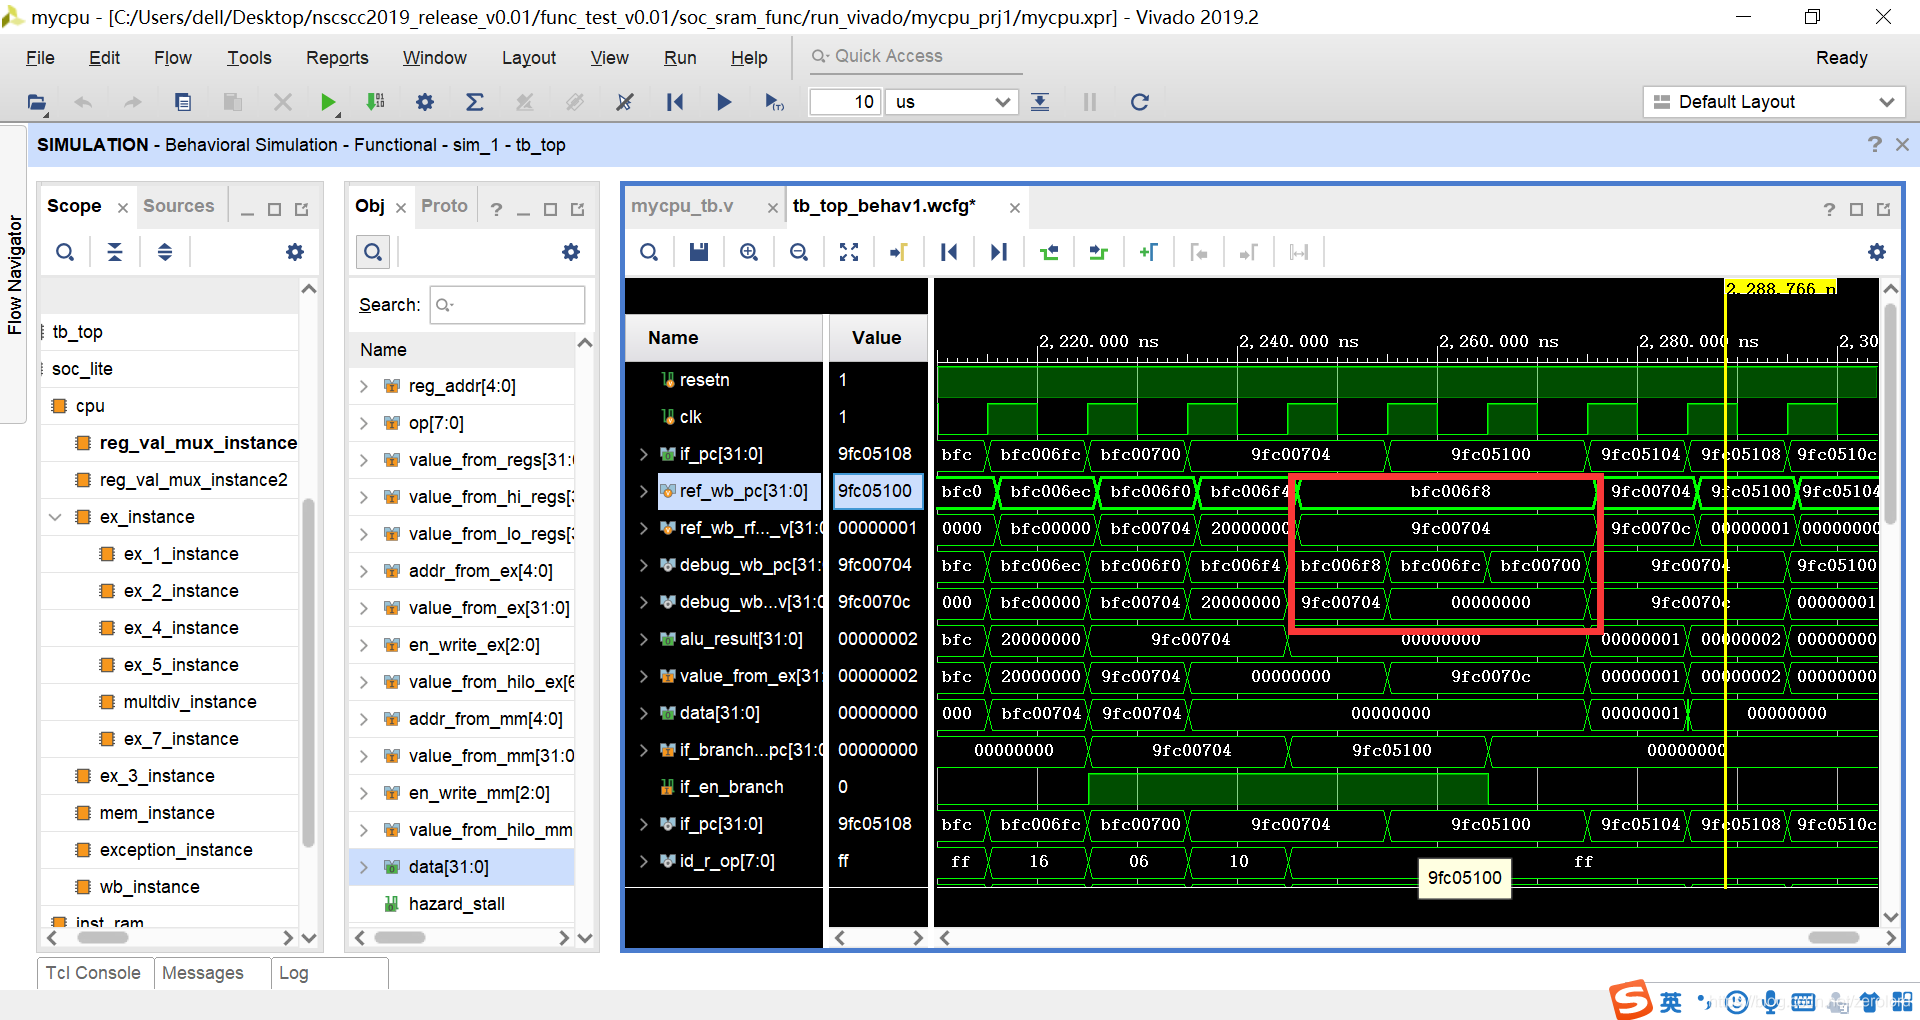This screenshot has width=1920, height=1020.
Task: Toggle search in the Objects panel
Action: [x=373, y=252]
